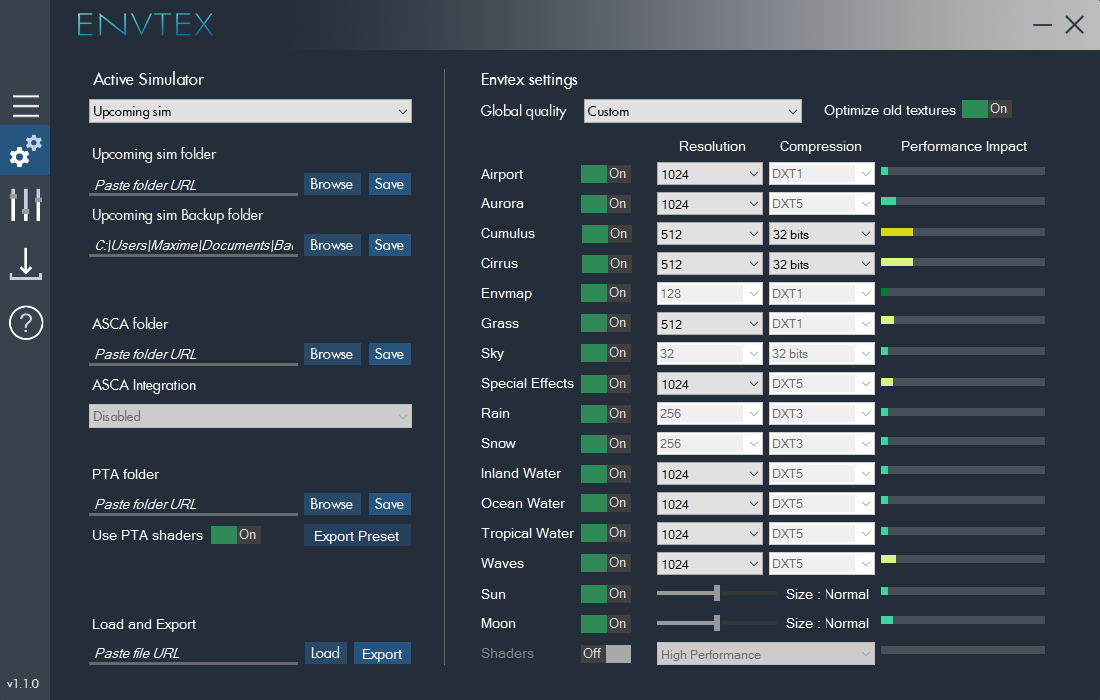
Task: Open the Active Simulator dropdown
Action: pos(250,111)
